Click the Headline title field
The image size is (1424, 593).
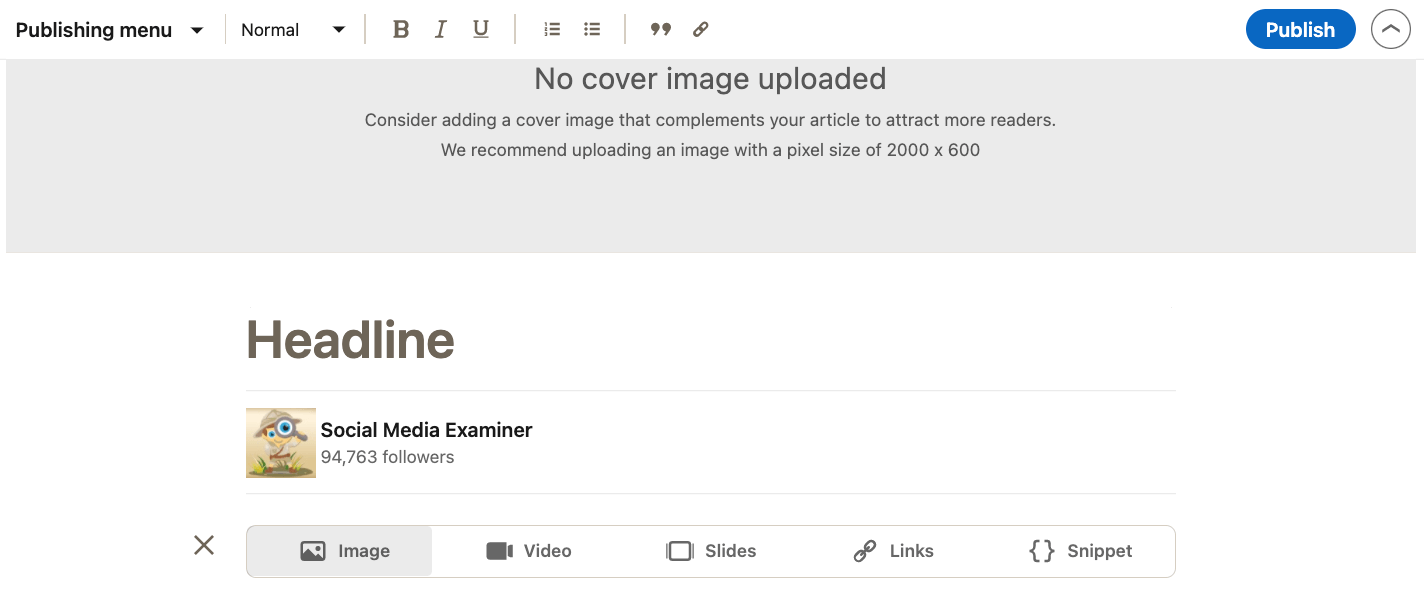710,340
